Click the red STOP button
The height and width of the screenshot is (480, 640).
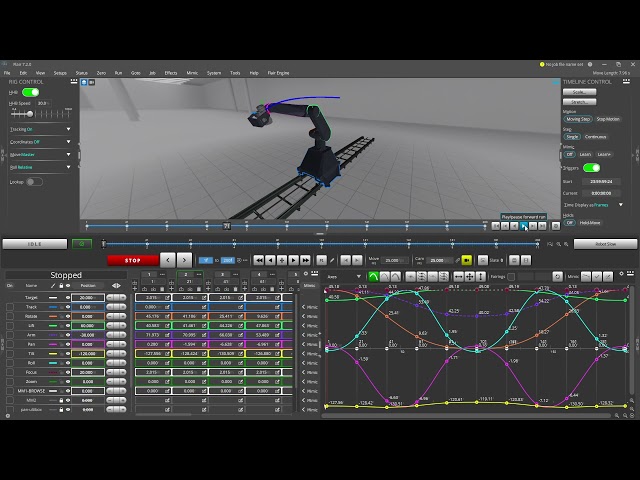click(133, 260)
